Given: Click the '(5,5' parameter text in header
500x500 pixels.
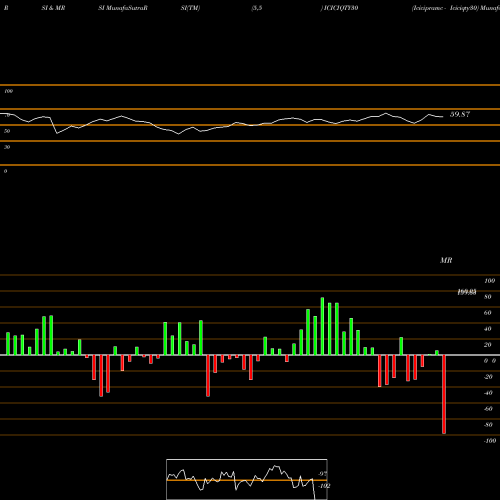Looking at the screenshot, I should (257, 8).
